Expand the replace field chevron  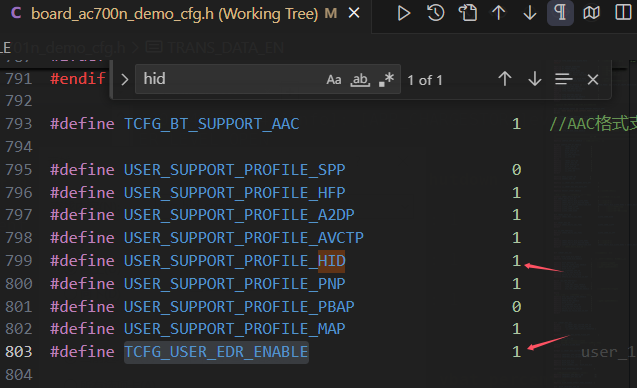point(125,79)
